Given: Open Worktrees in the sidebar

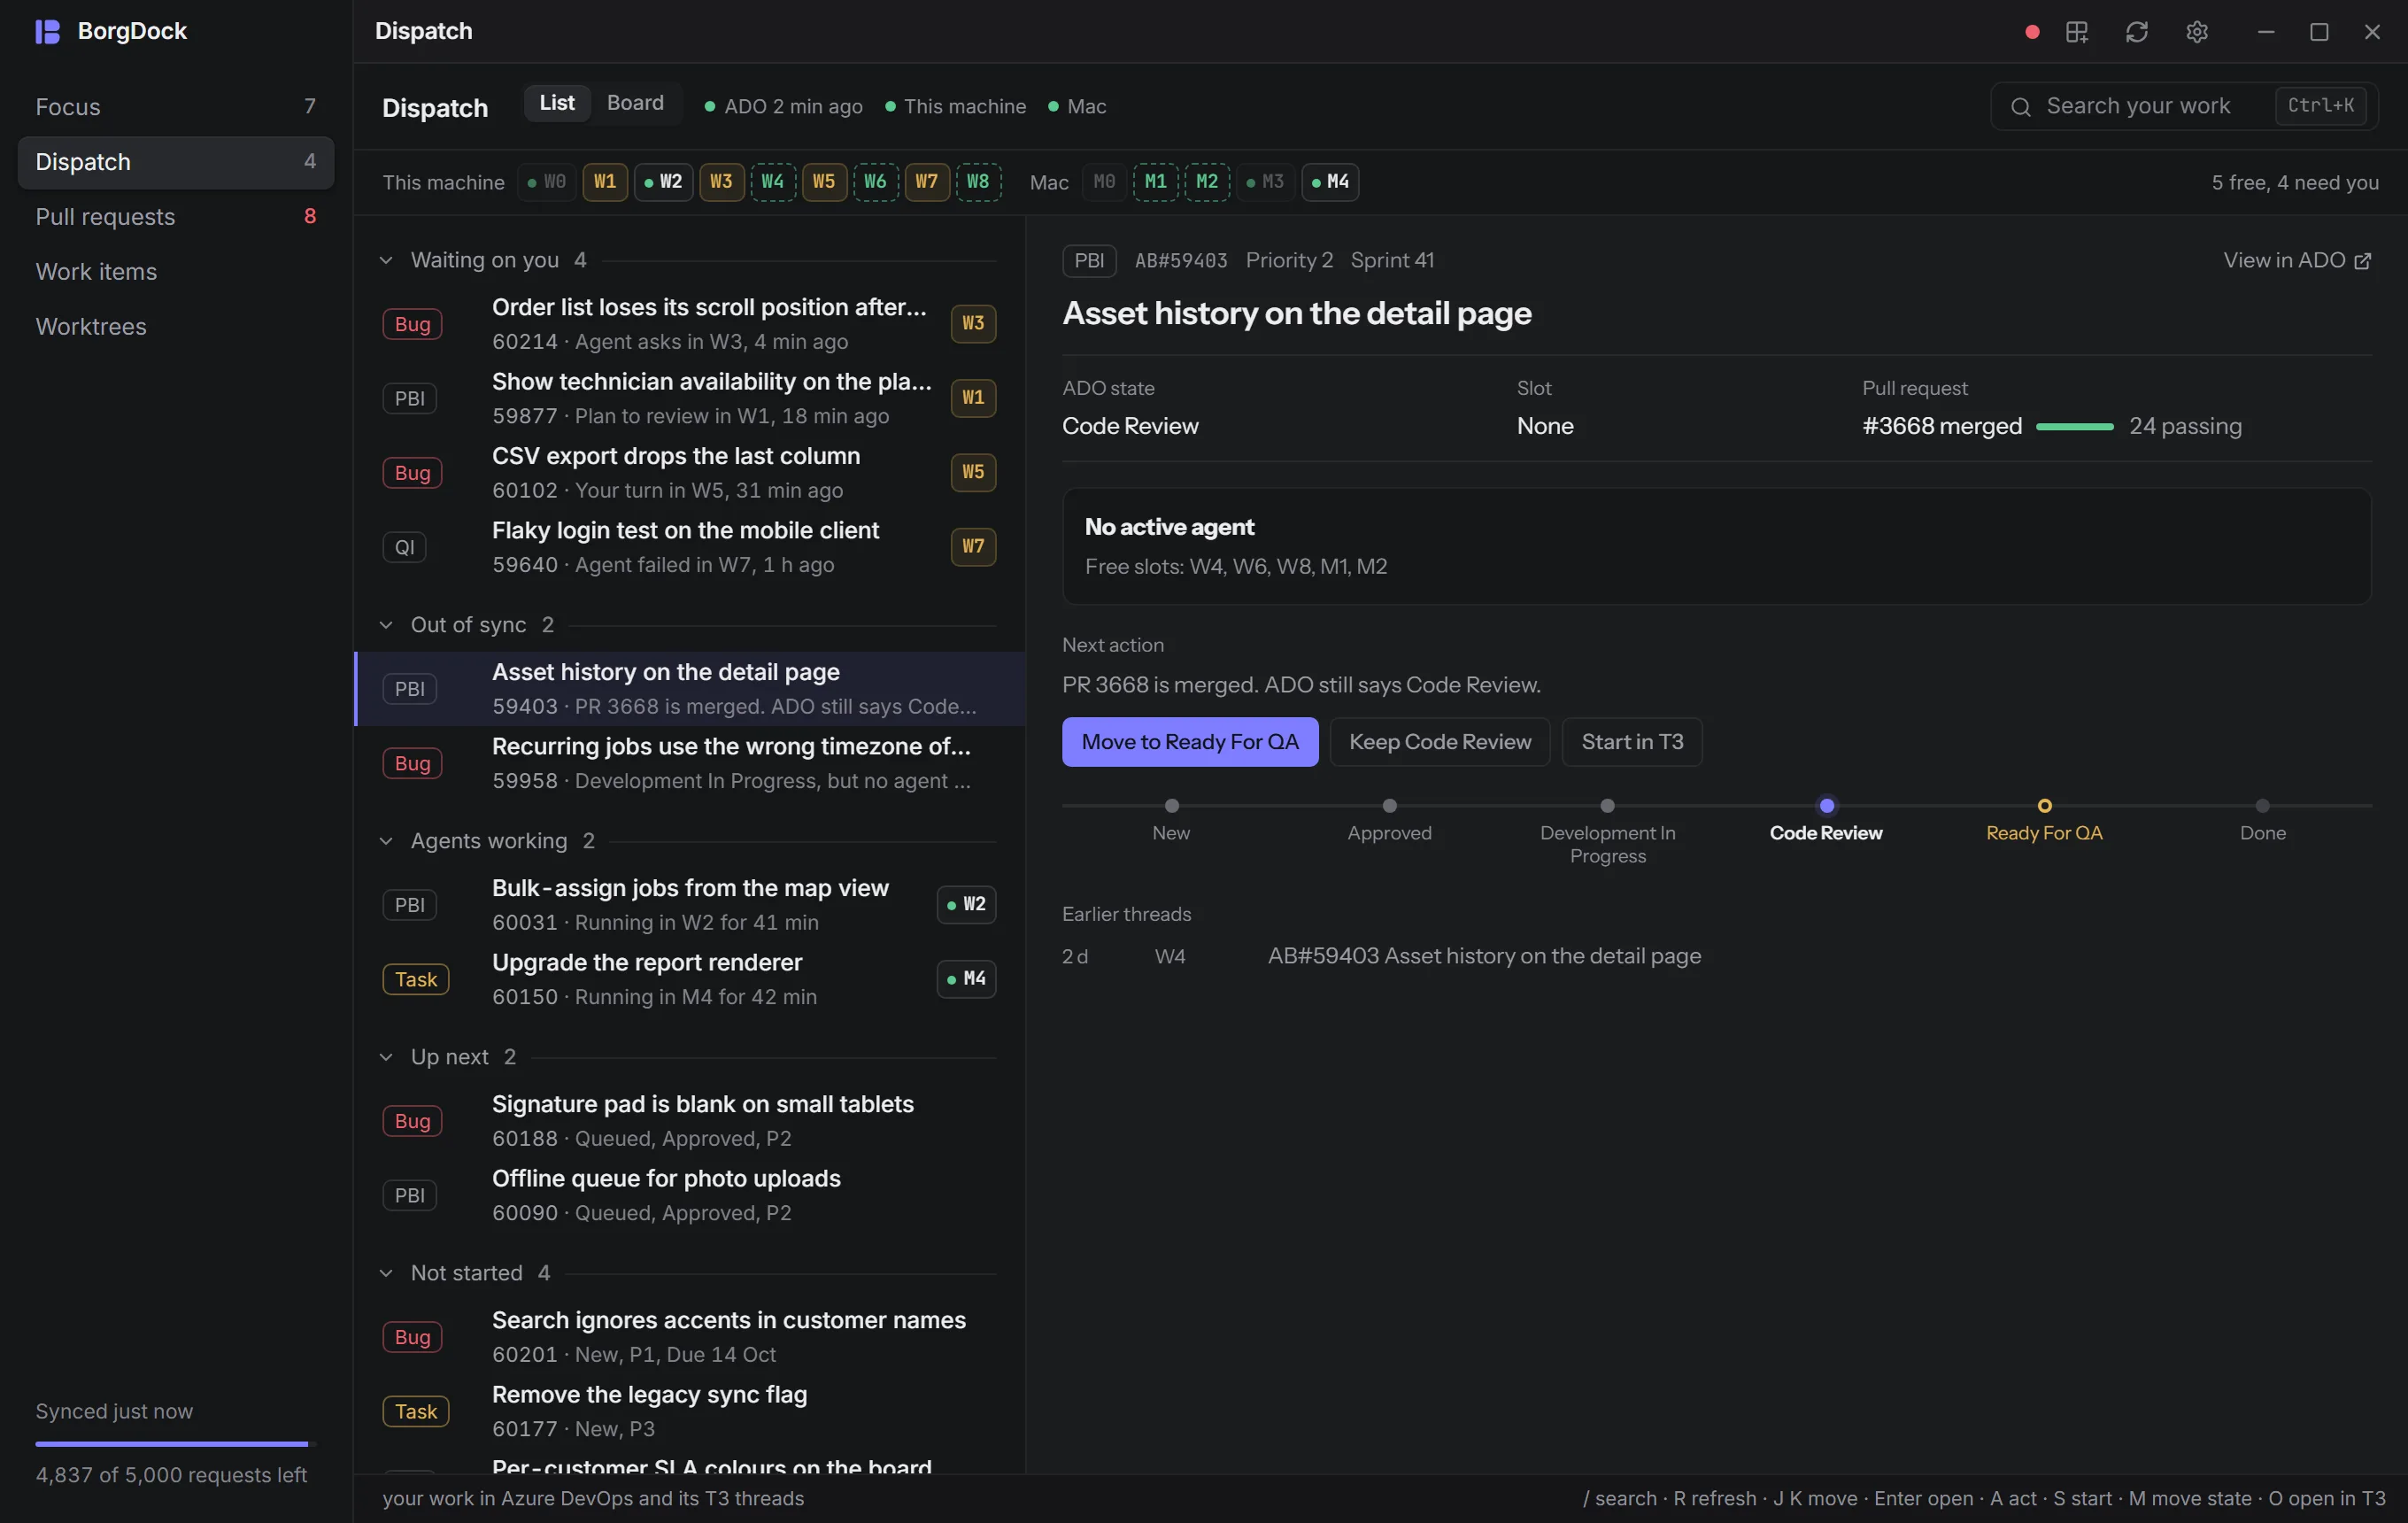Looking at the screenshot, I should click(x=176, y=327).
